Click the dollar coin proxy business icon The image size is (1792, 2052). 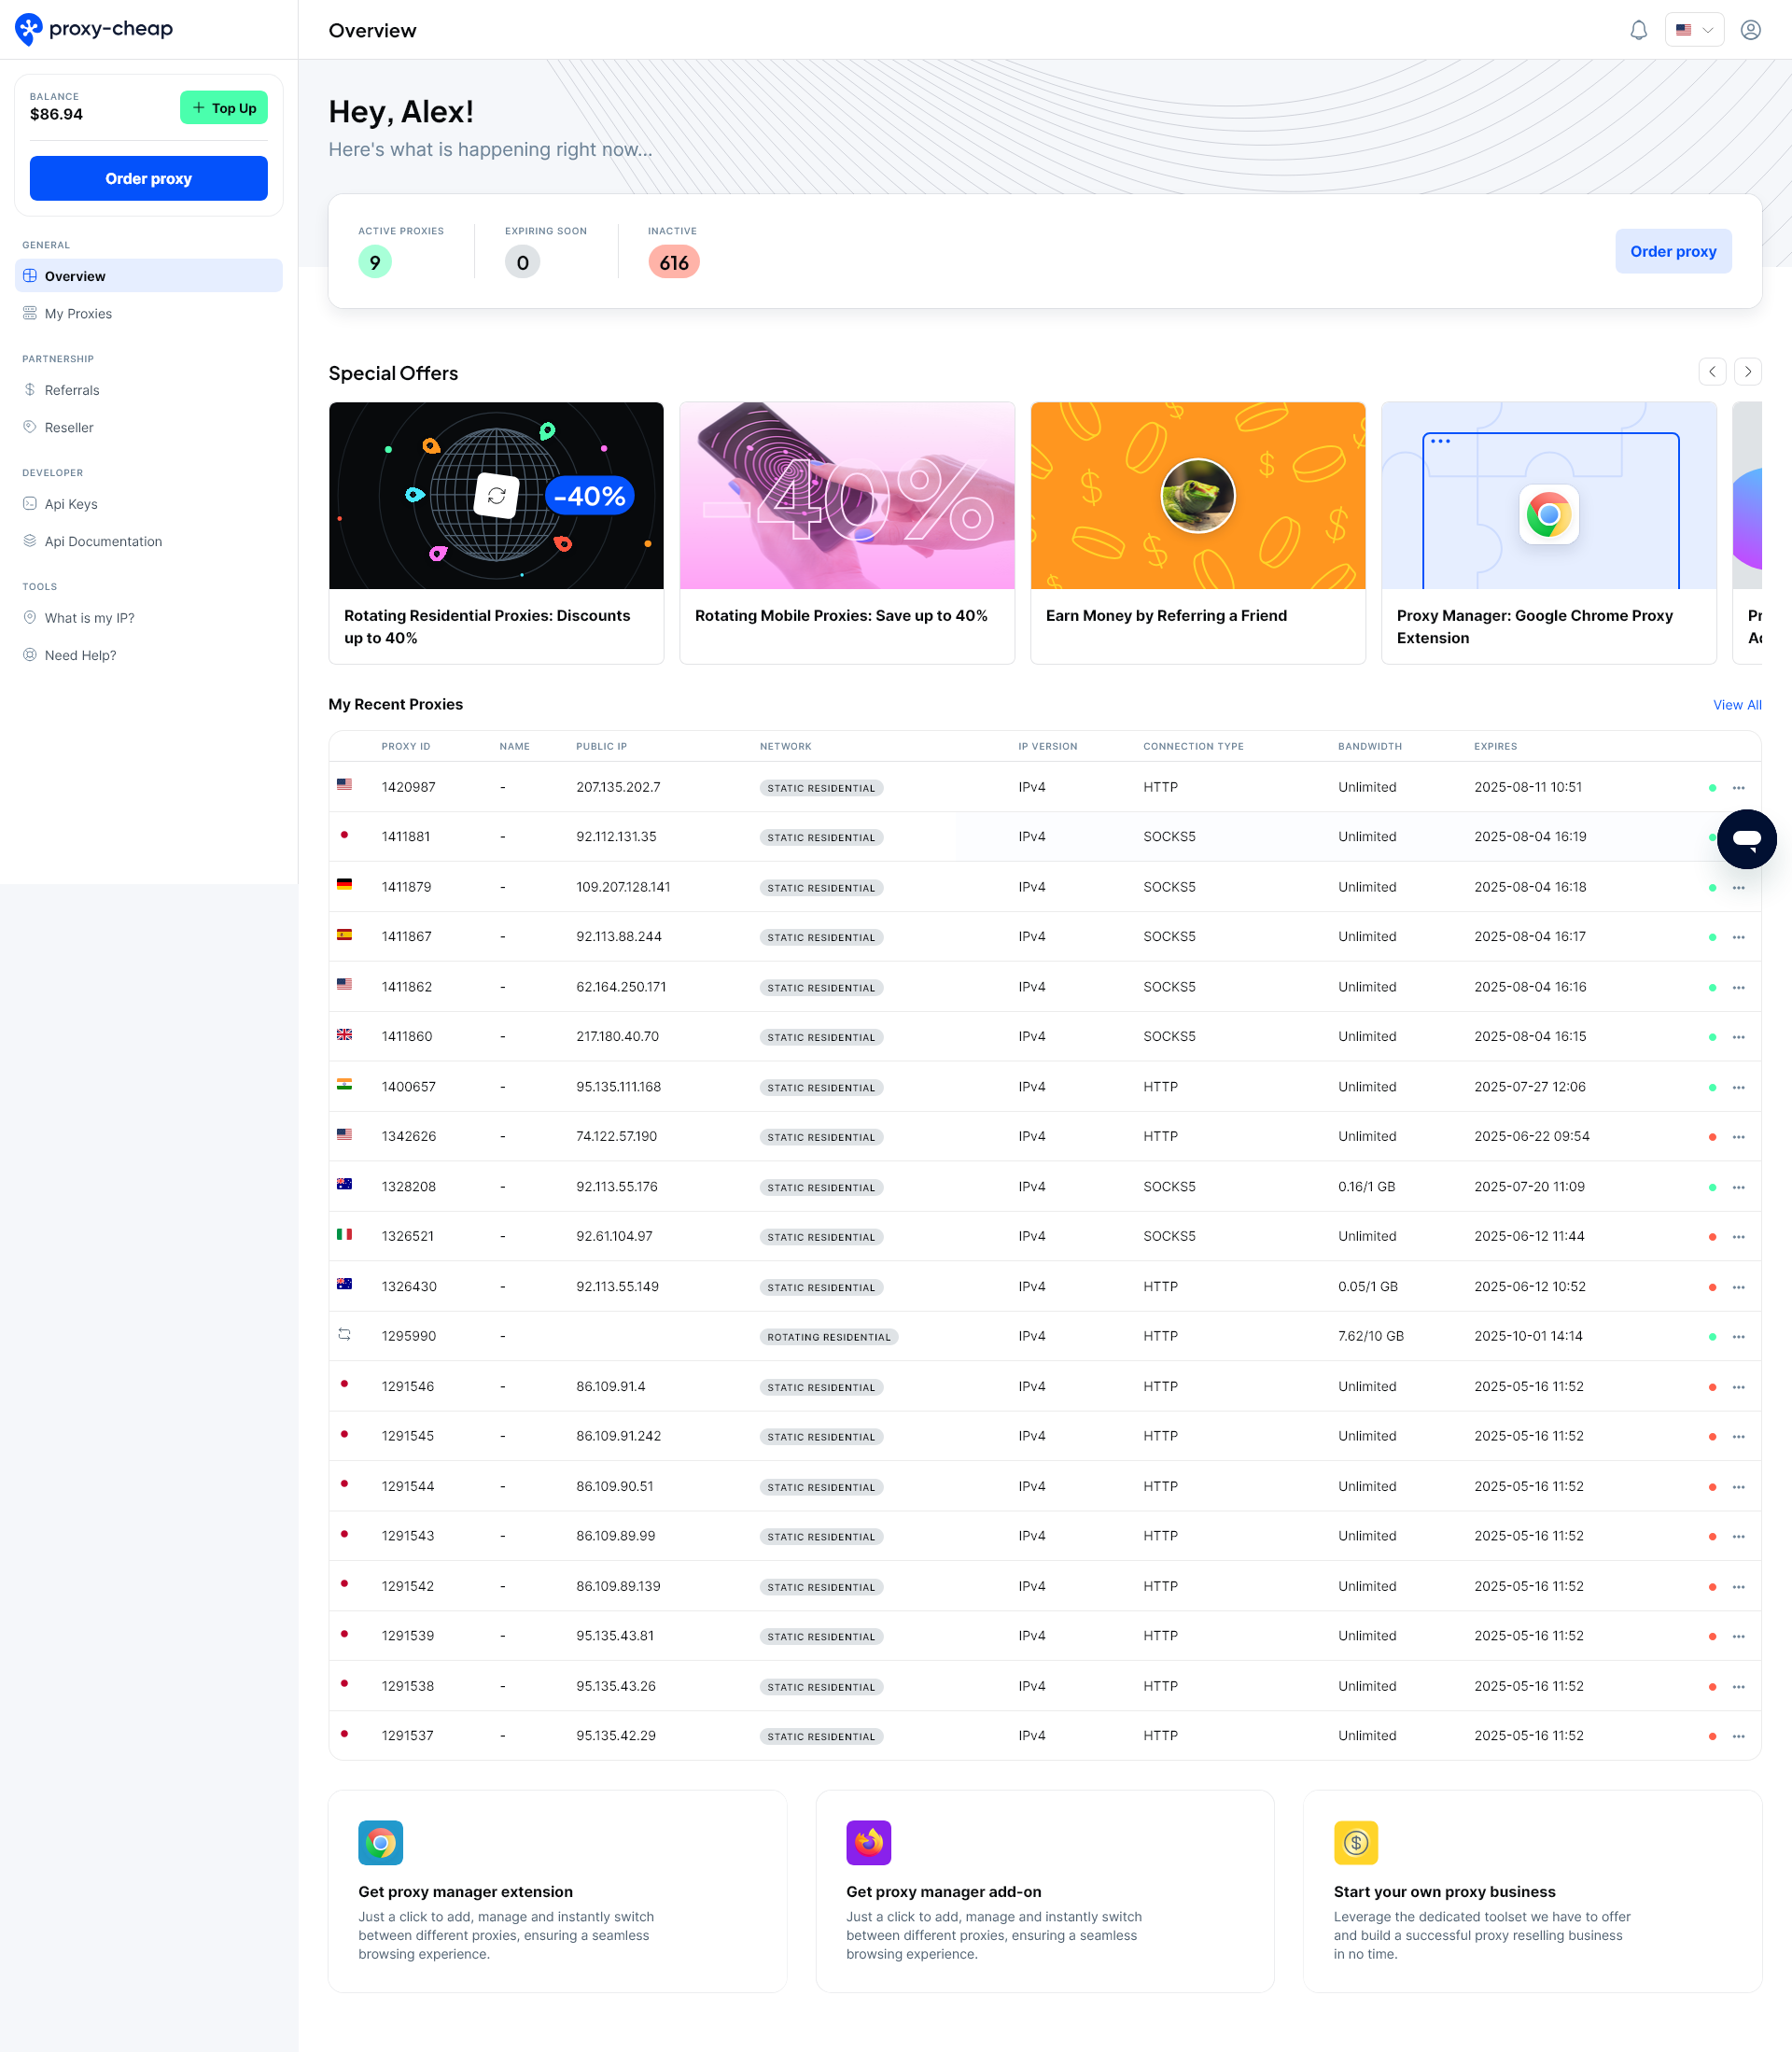(1355, 1842)
